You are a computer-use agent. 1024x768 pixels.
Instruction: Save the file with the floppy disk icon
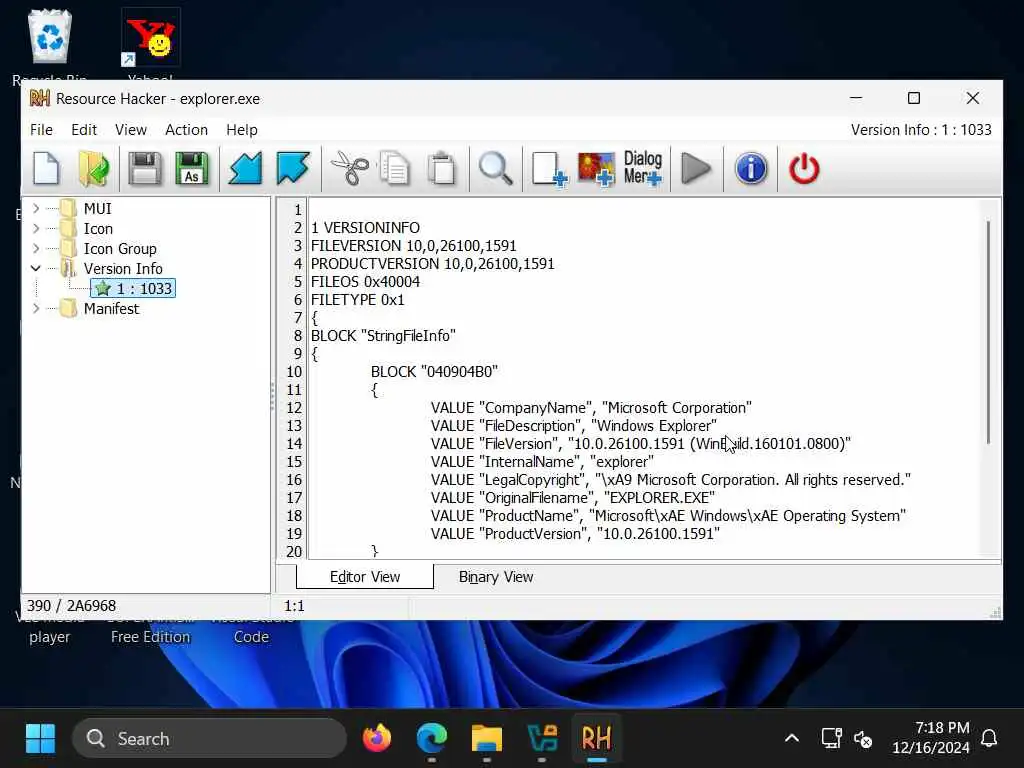(x=144, y=168)
